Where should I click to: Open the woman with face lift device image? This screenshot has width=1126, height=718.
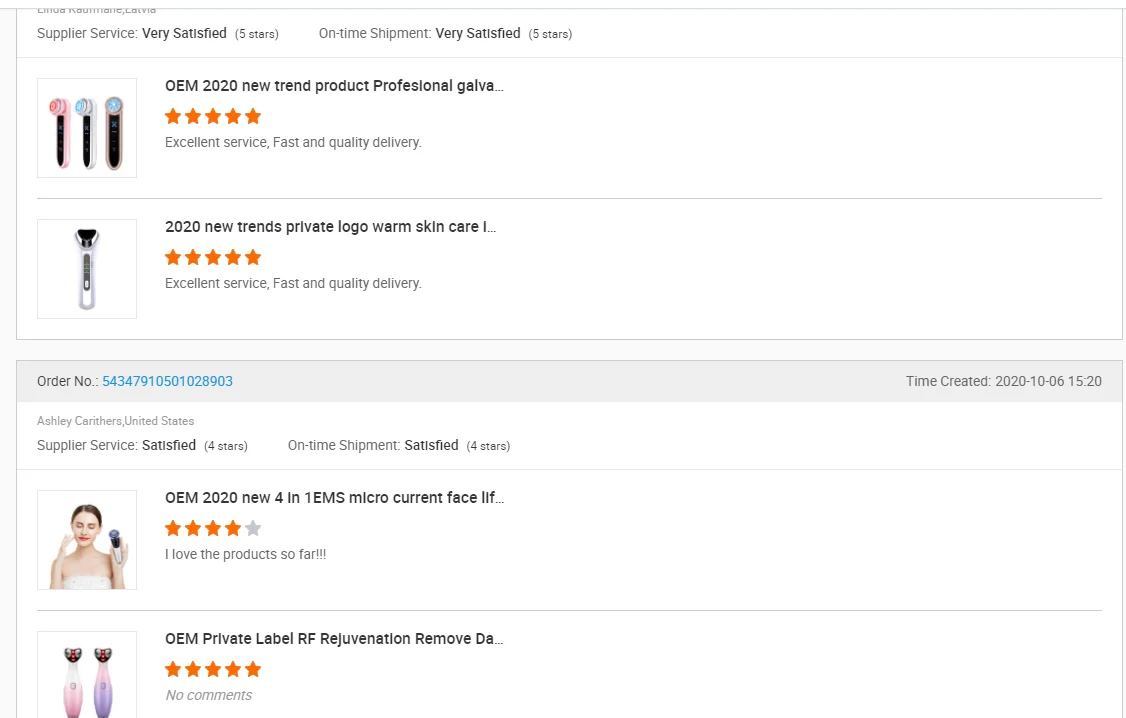[x=87, y=540]
